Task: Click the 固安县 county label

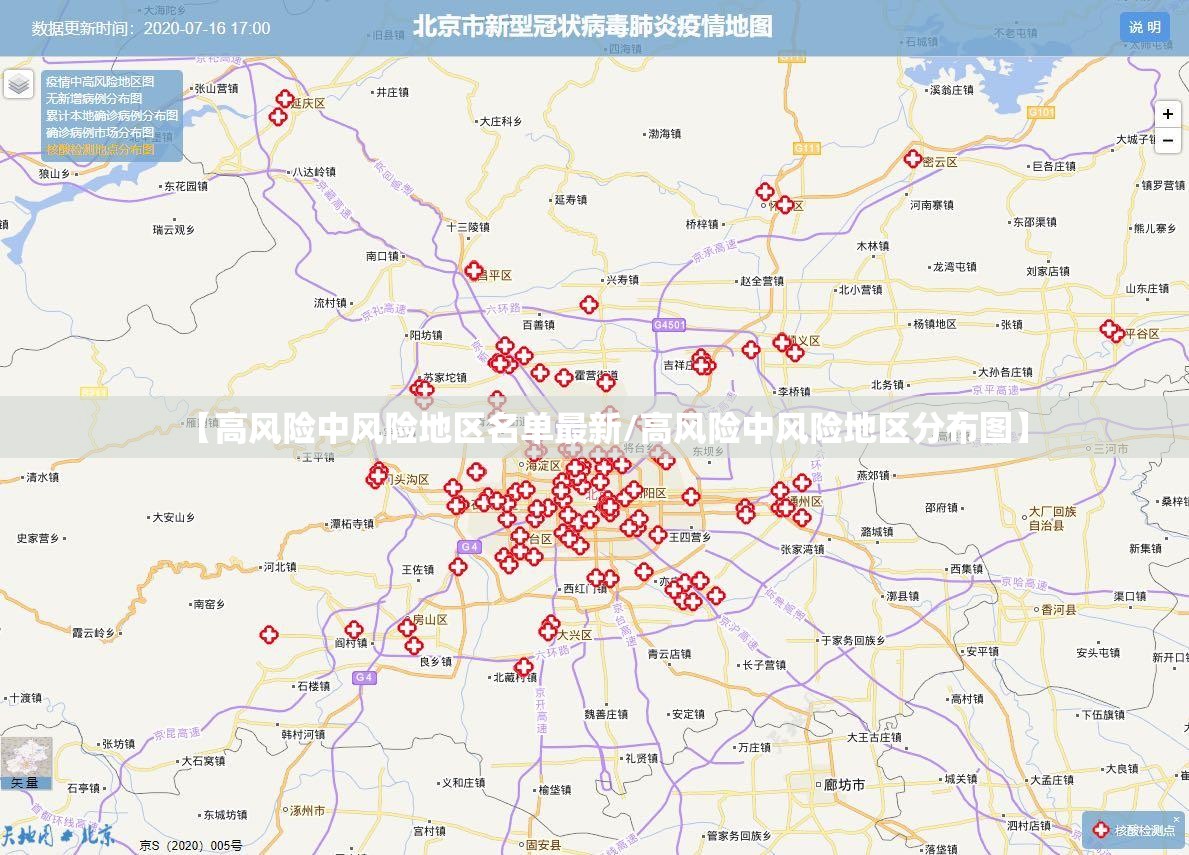Action: (544, 844)
